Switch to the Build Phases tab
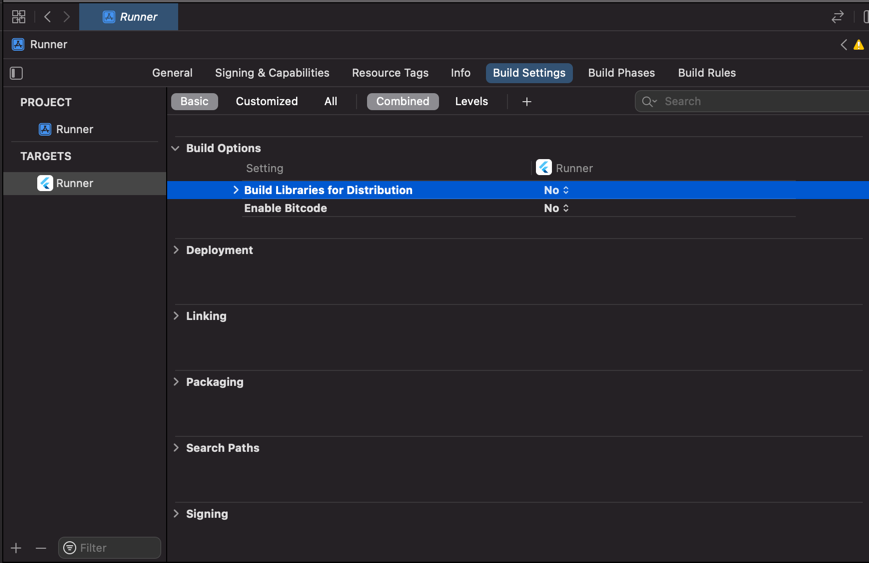Viewport: 869px width, 563px height. (621, 73)
